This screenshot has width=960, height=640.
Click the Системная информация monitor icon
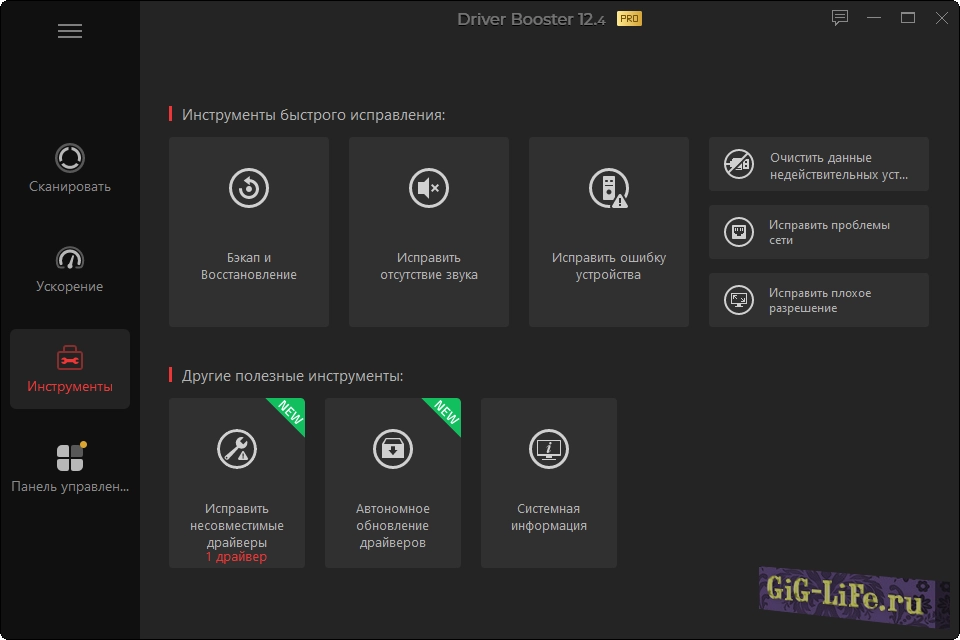pos(549,449)
